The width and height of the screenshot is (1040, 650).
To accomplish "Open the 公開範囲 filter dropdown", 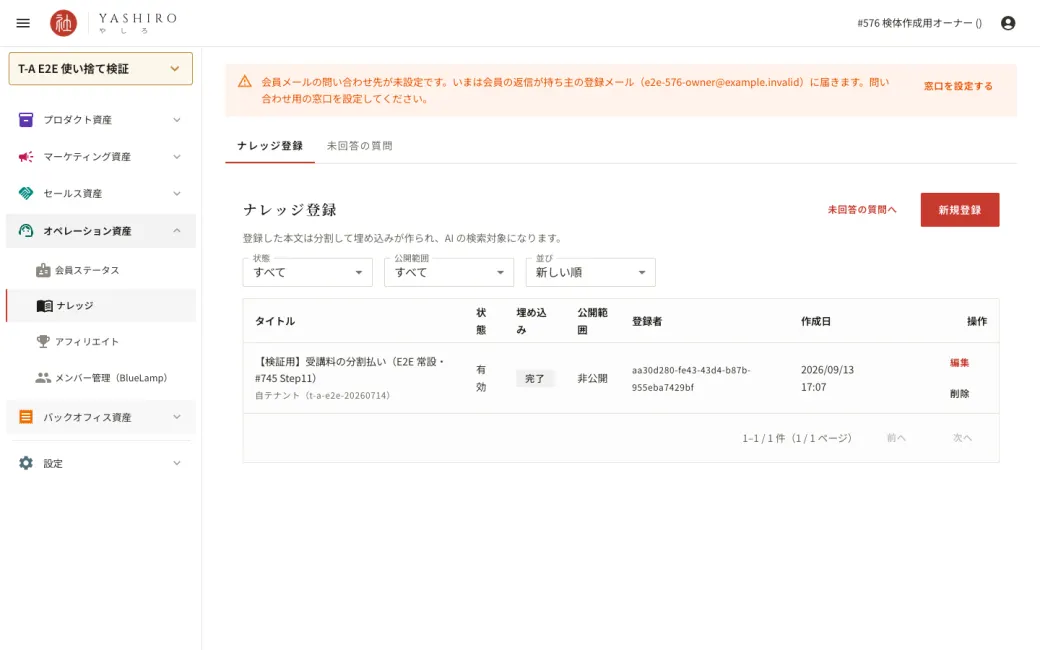I will coord(449,273).
